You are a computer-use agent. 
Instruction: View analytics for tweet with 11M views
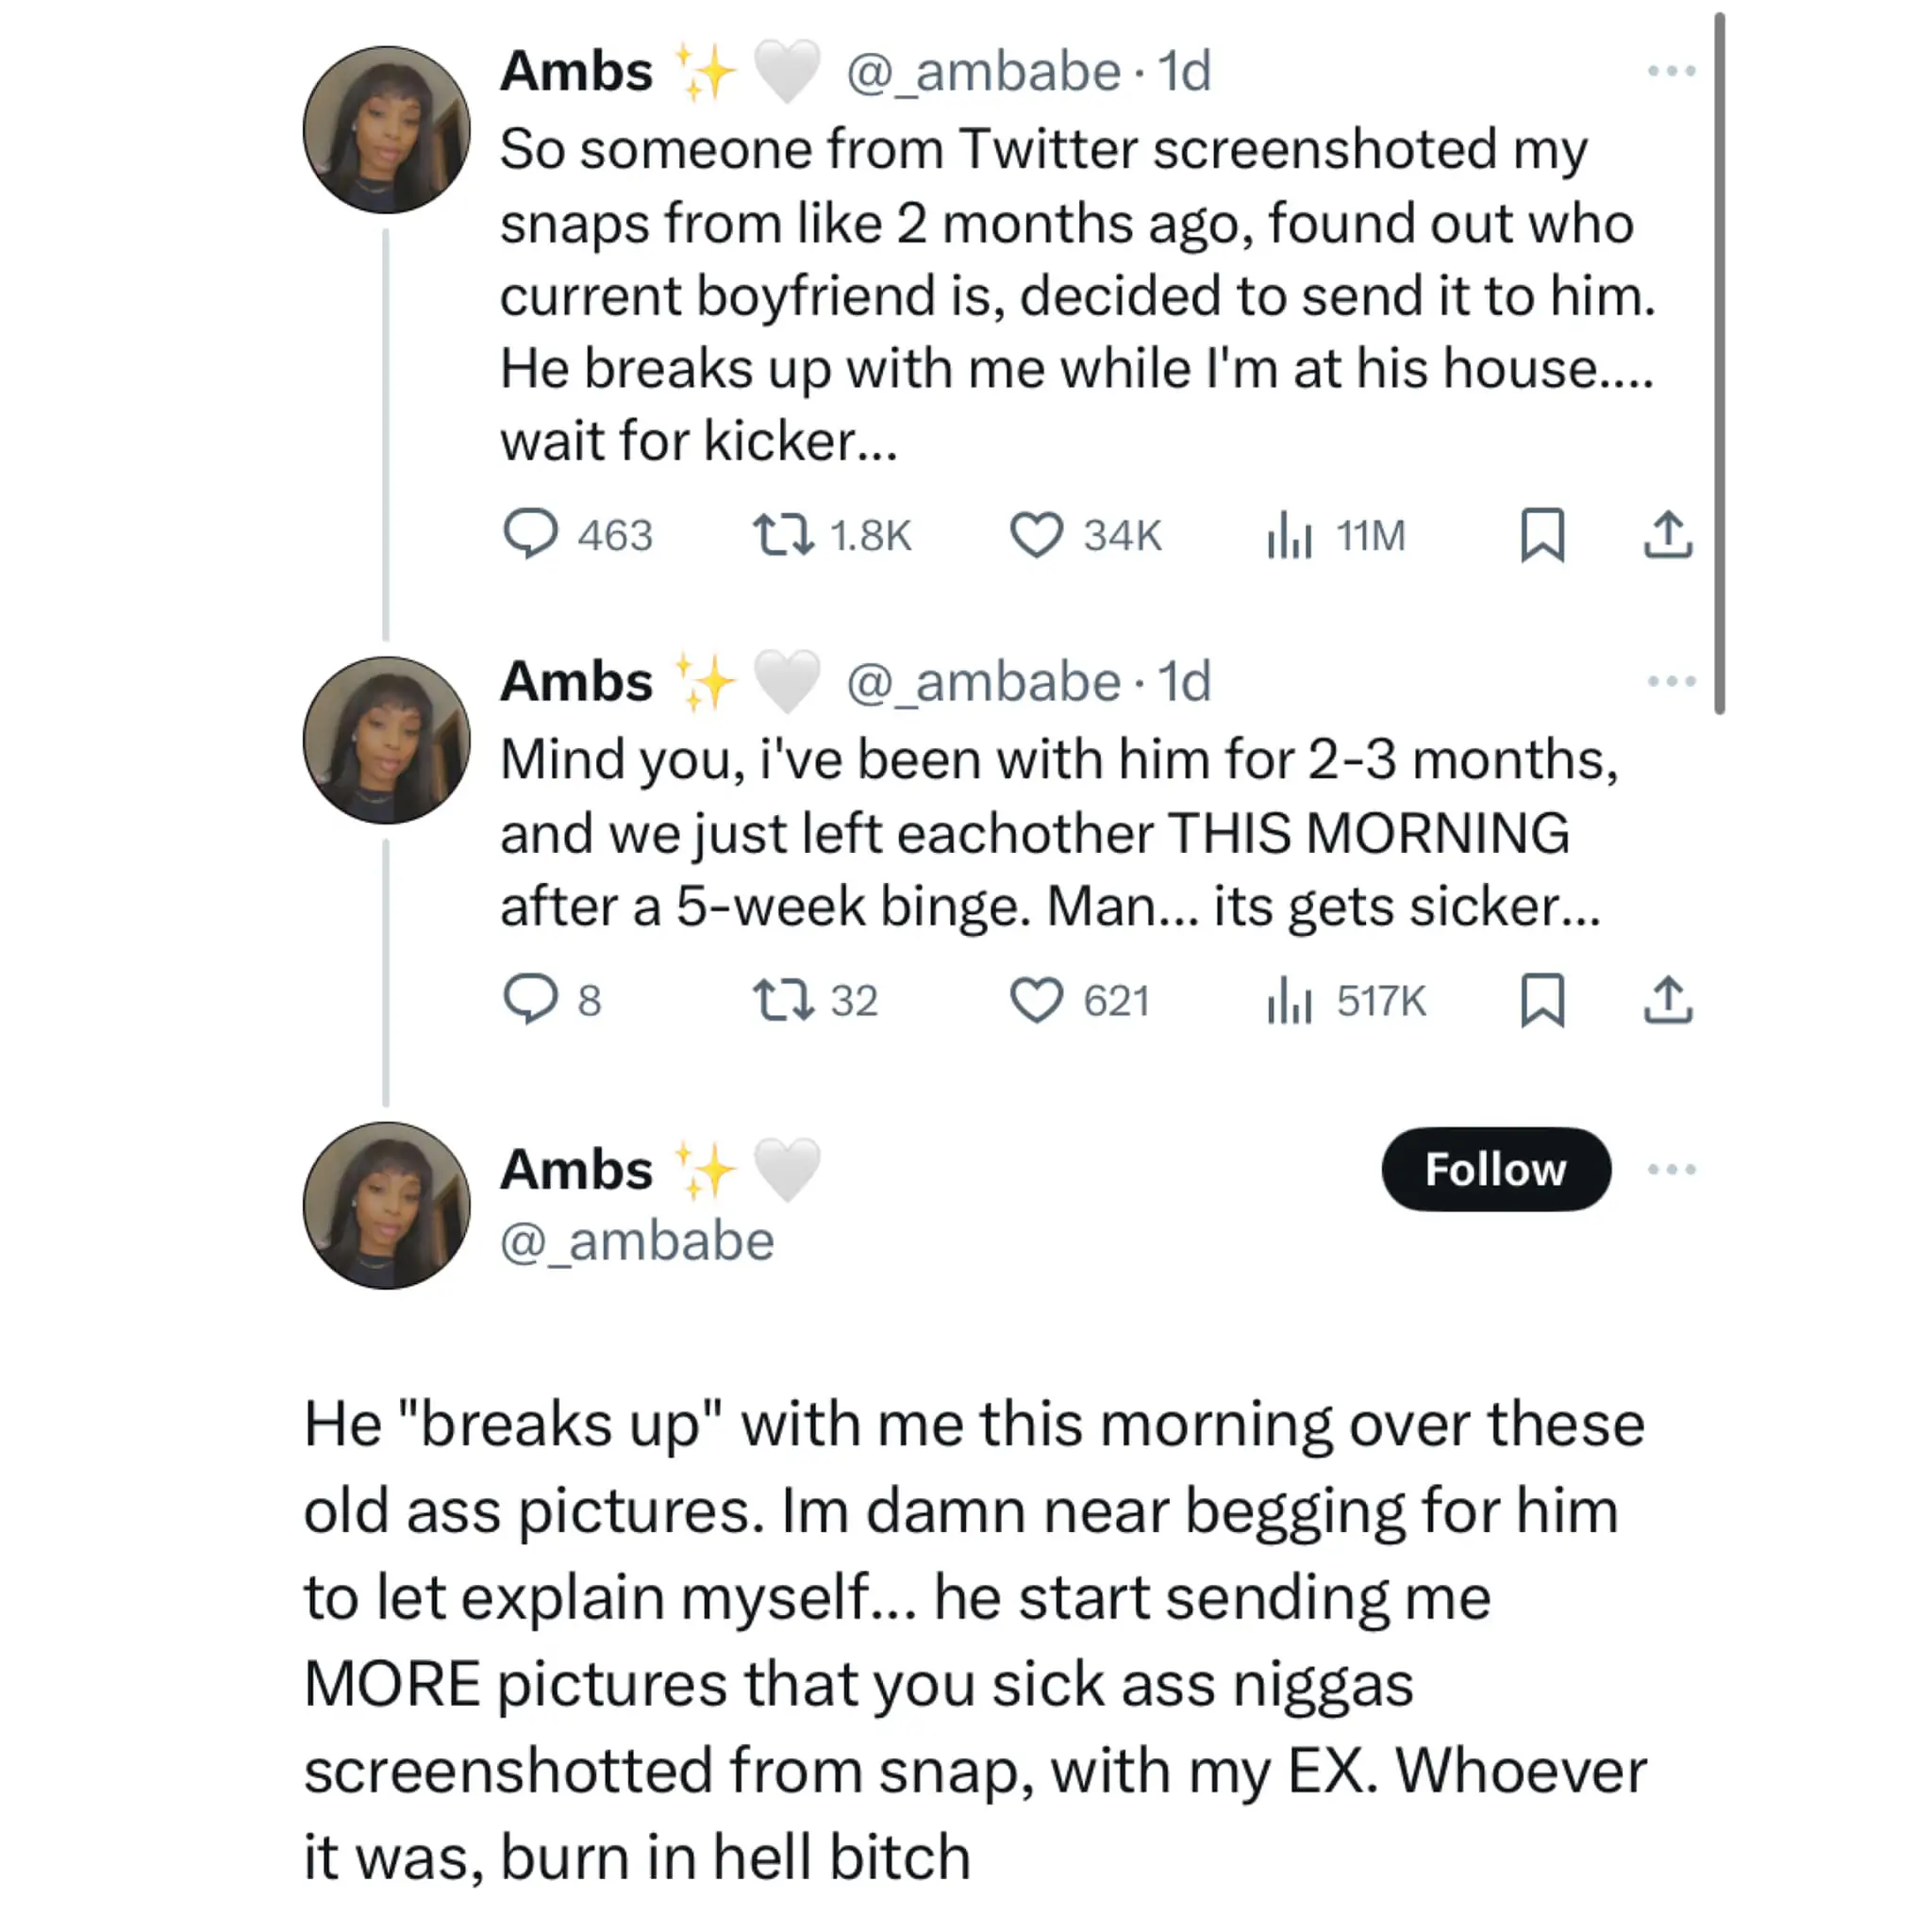pos(1289,534)
